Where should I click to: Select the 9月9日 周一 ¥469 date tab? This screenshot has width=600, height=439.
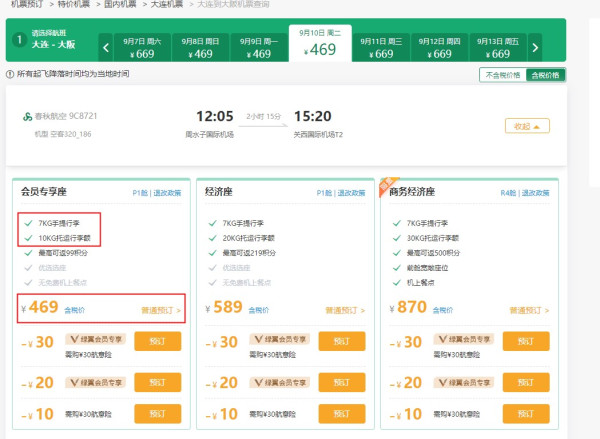click(x=259, y=47)
